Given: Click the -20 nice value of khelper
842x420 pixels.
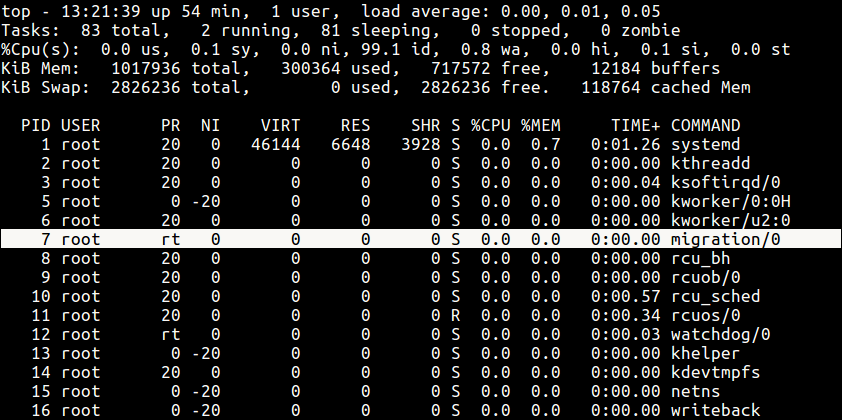Looking at the screenshot, I should [206, 353].
